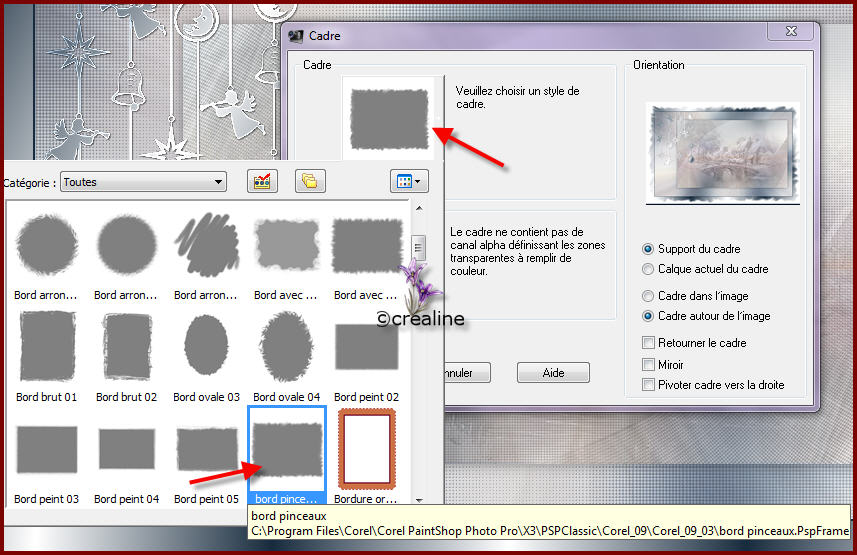The width and height of the screenshot is (857, 555).
Task: Click the Aide button
Action: tap(553, 372)
